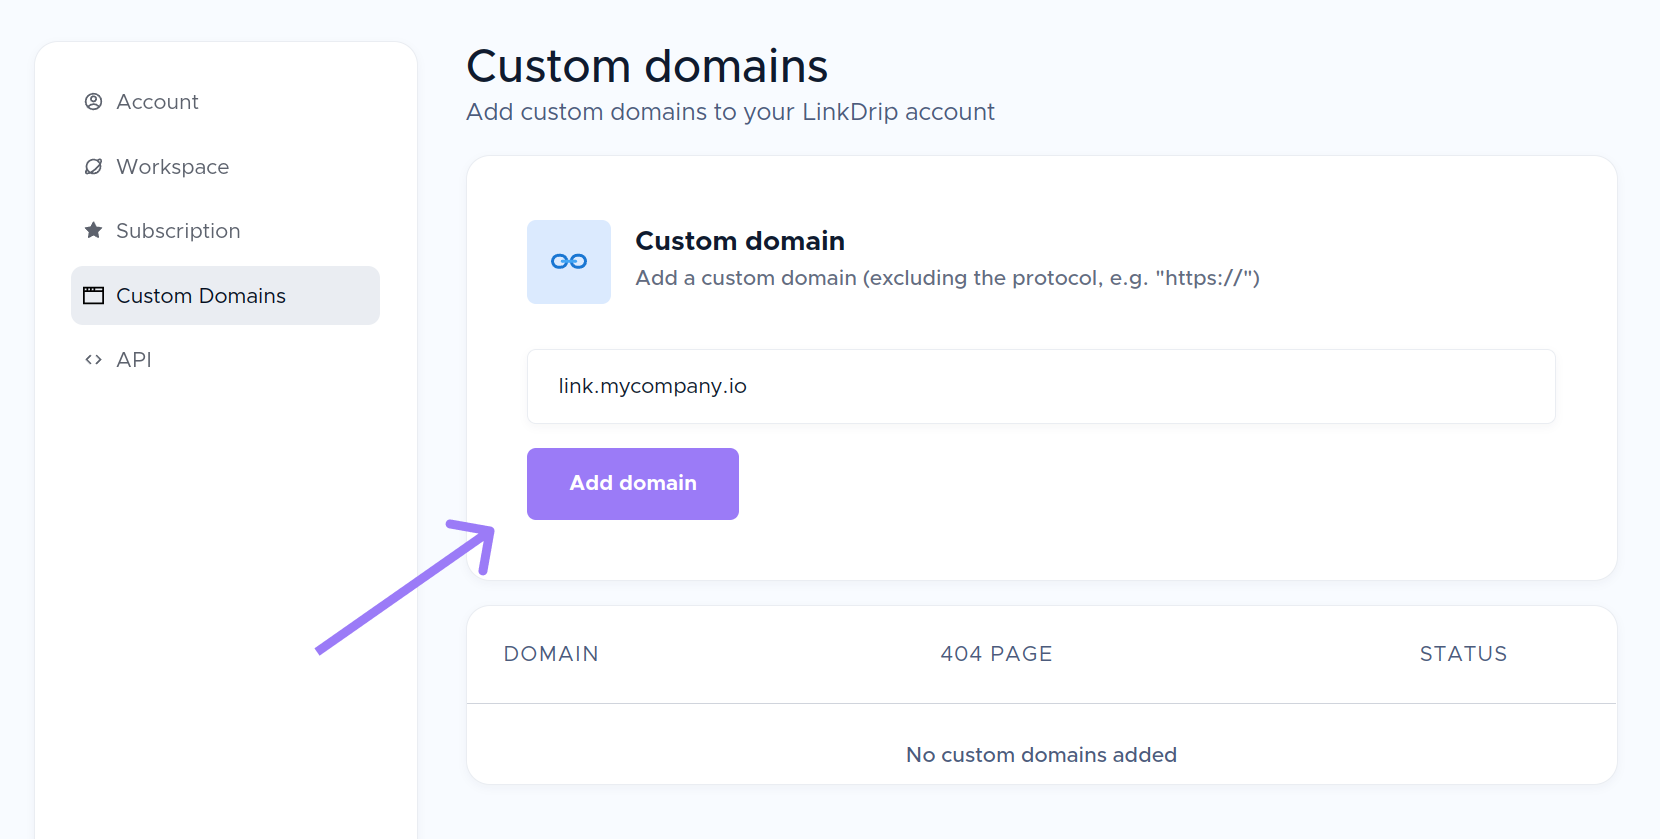The height and width of the screenshot is (839, 1660).
Task: Click the STATUS column header
Action: tap(1463, 653)
